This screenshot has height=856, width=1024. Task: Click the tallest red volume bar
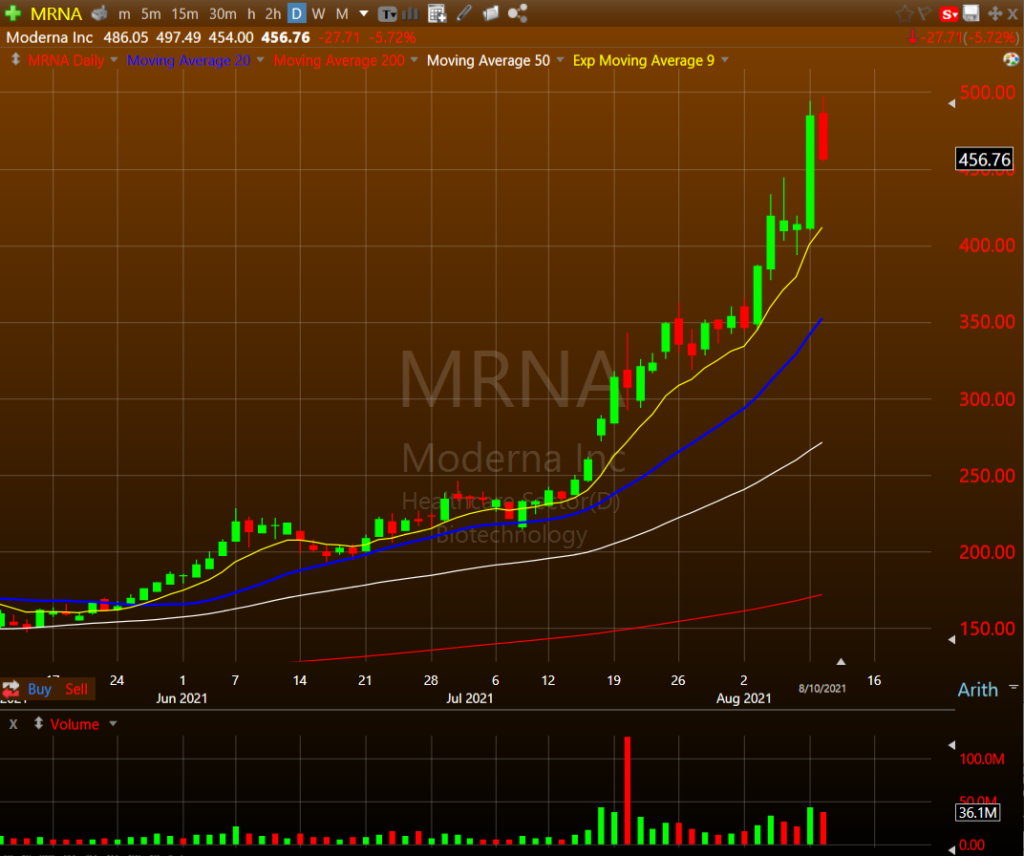tap(628, 791)
